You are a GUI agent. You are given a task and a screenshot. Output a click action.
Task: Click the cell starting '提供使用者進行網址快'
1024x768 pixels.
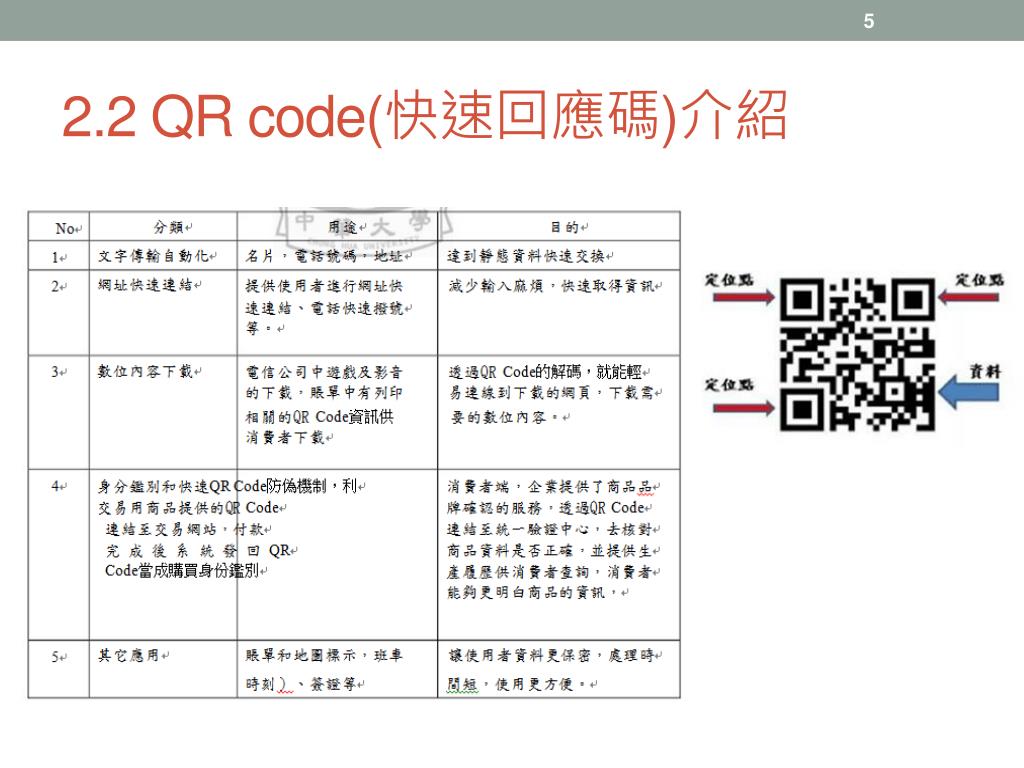click(338, 313)
